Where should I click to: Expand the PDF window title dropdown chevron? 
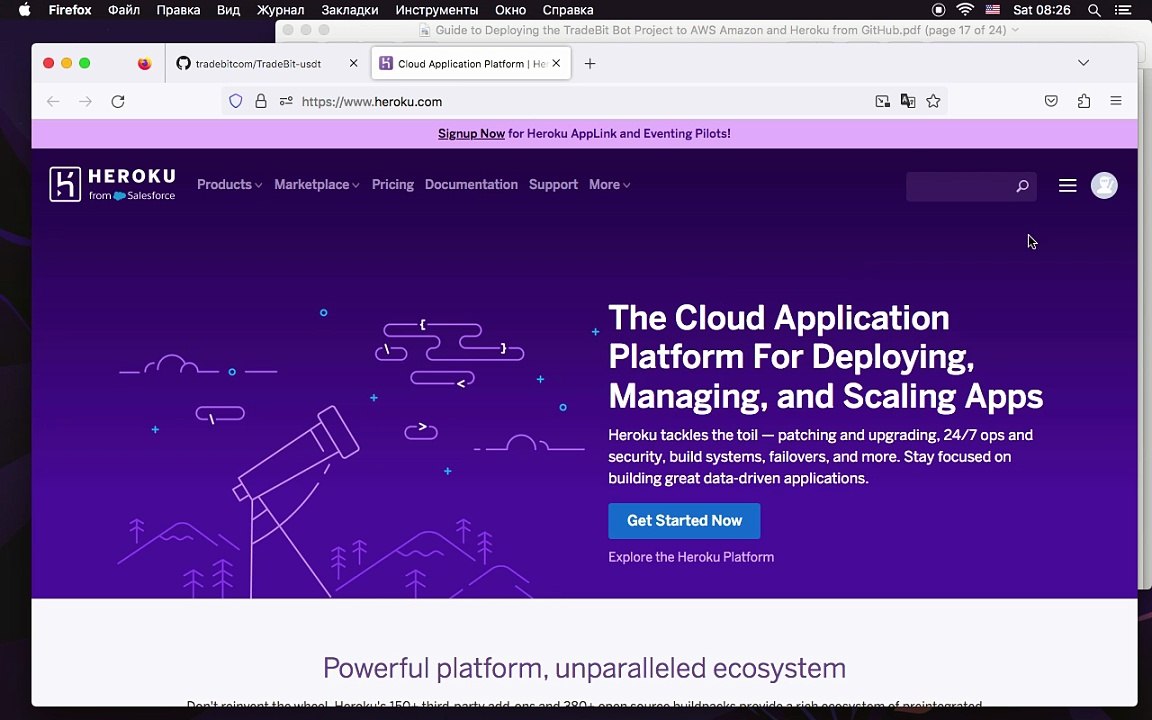[x=1015, y=30]
